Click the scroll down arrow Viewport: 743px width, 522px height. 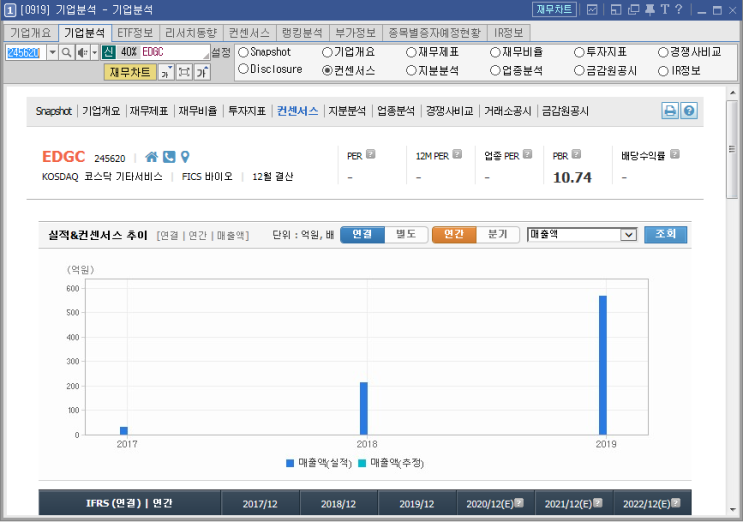[733, 510]
